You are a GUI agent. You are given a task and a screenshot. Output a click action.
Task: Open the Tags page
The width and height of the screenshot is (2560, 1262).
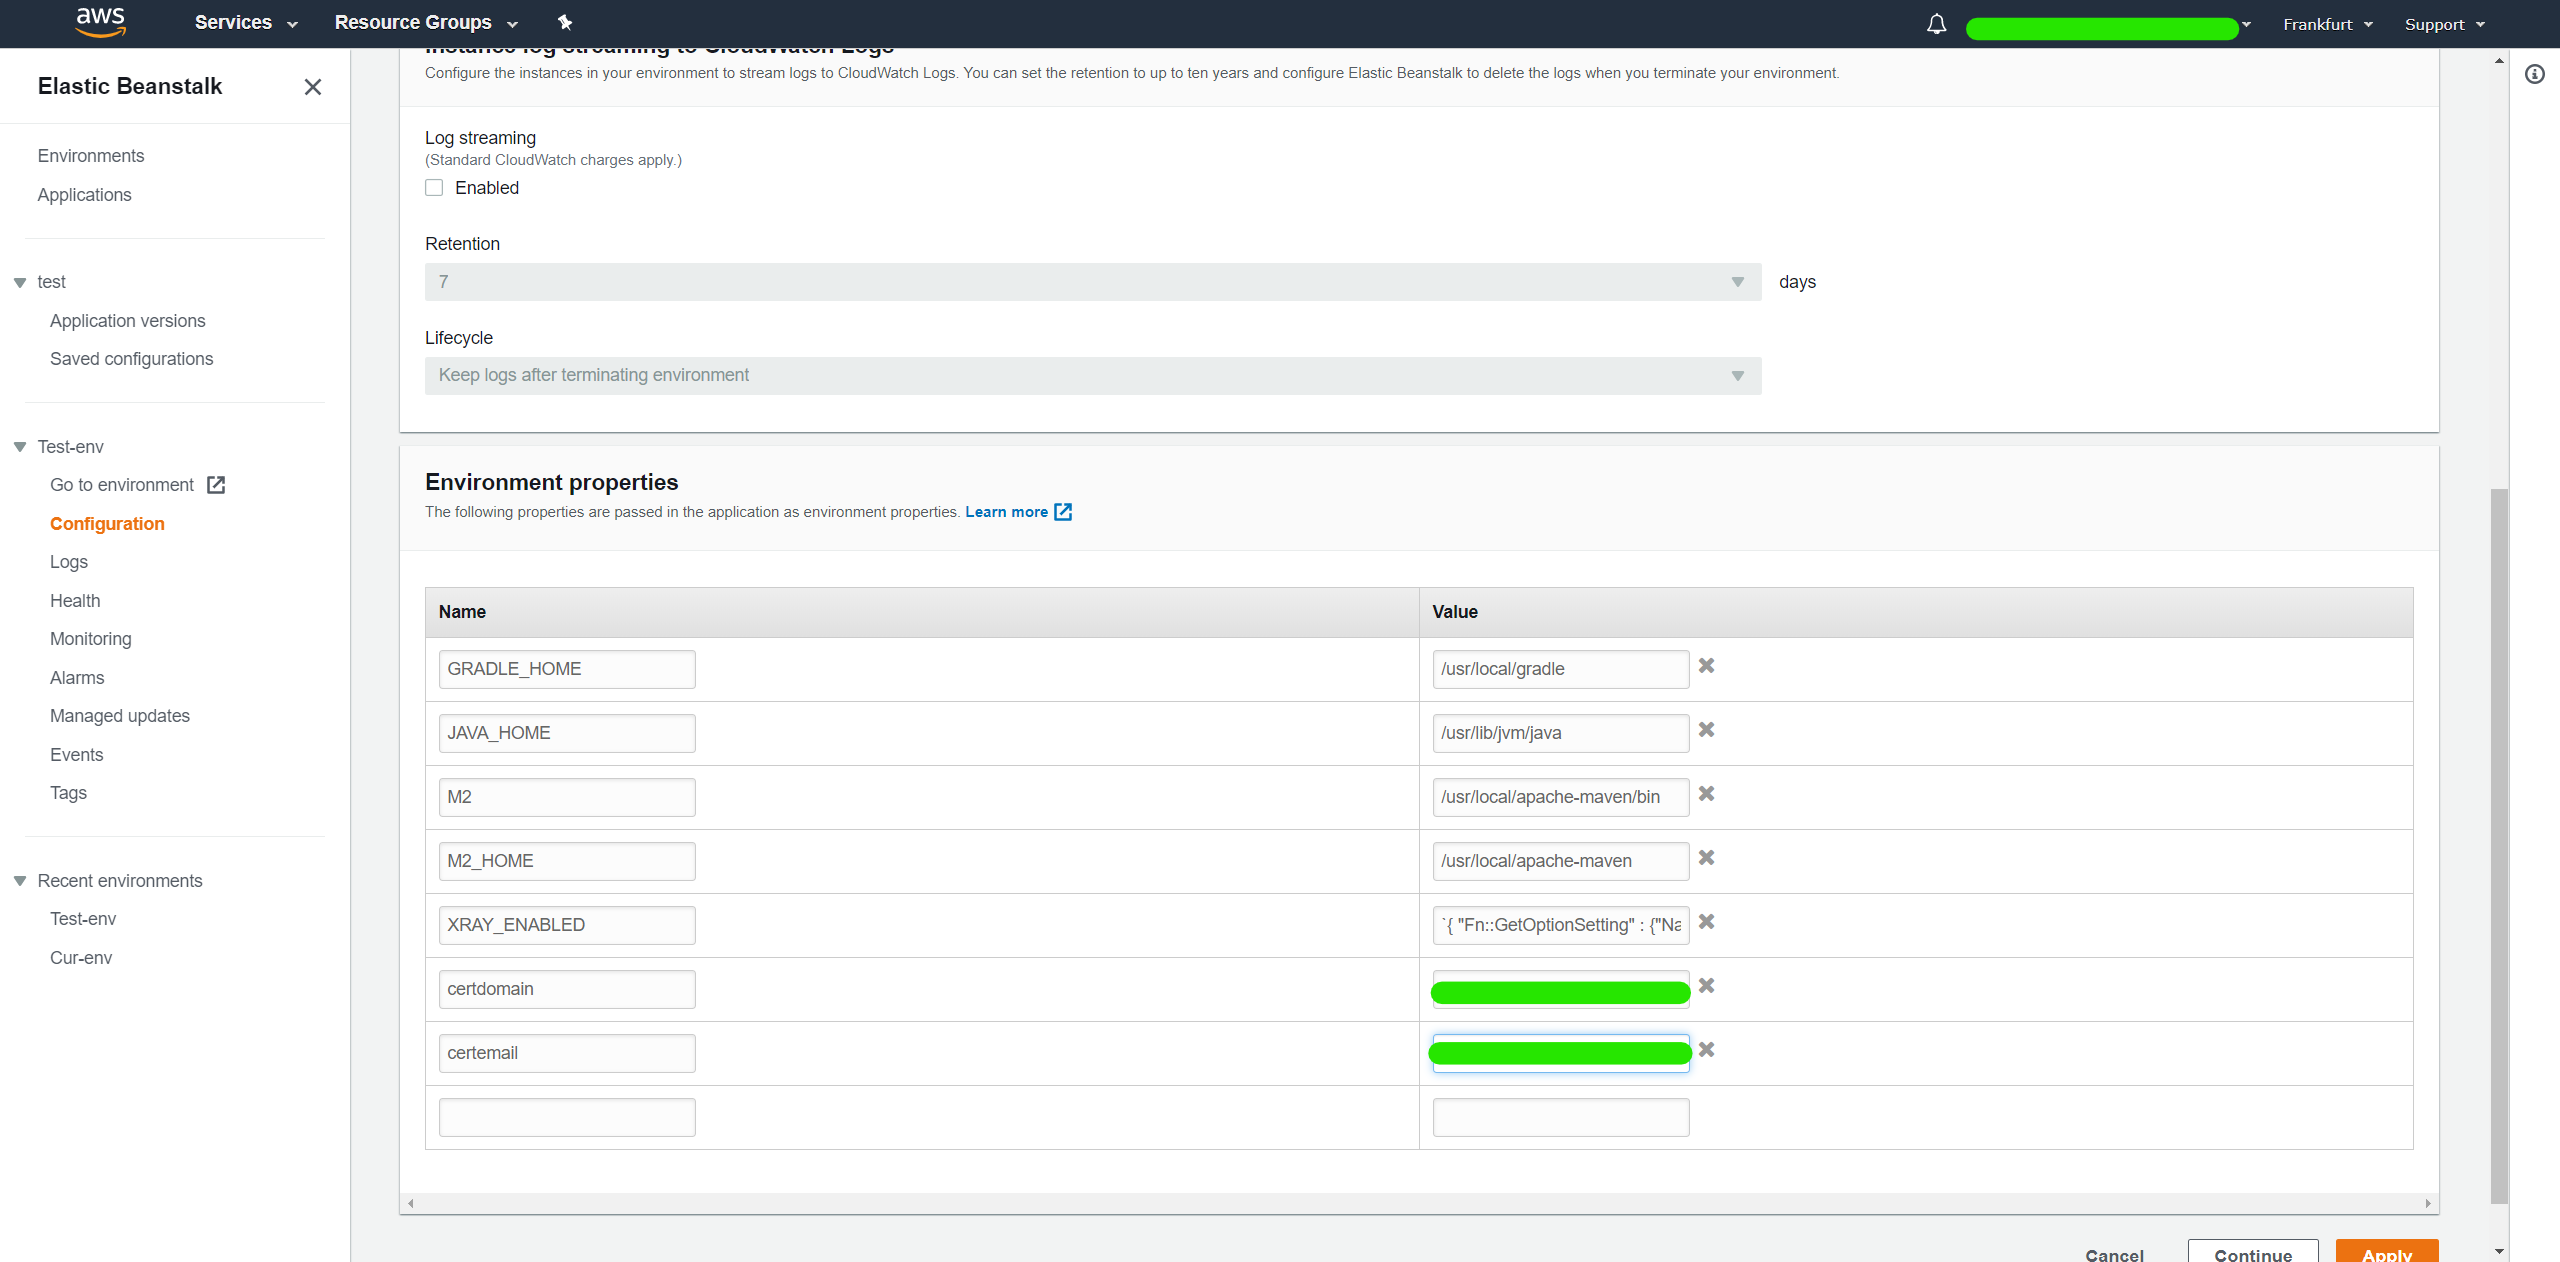[68, 793]
